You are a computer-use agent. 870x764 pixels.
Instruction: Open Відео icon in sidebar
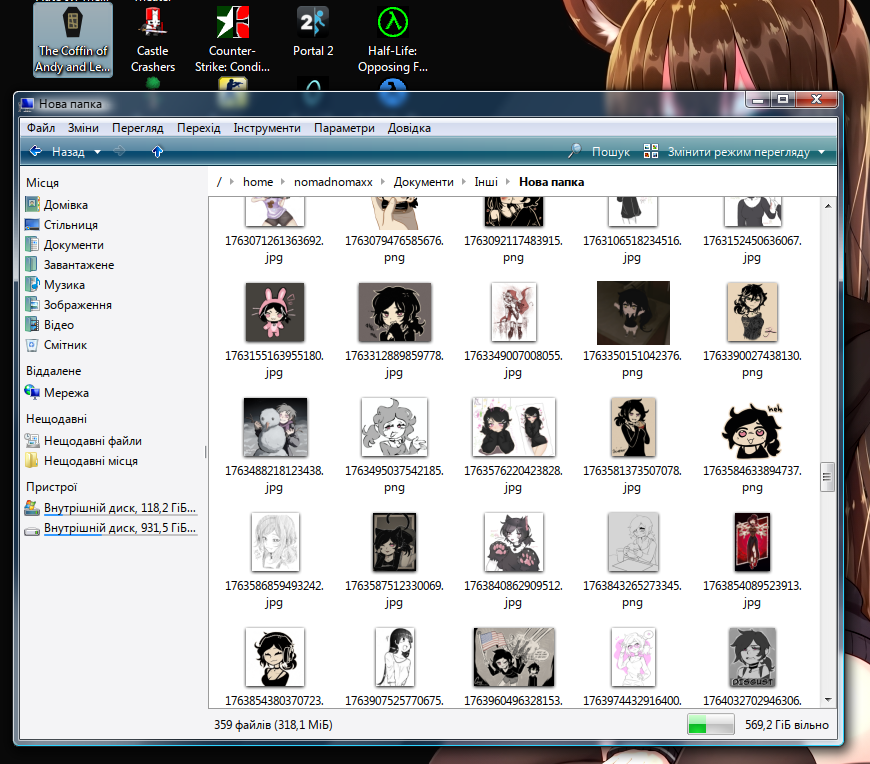pos(32,324)
